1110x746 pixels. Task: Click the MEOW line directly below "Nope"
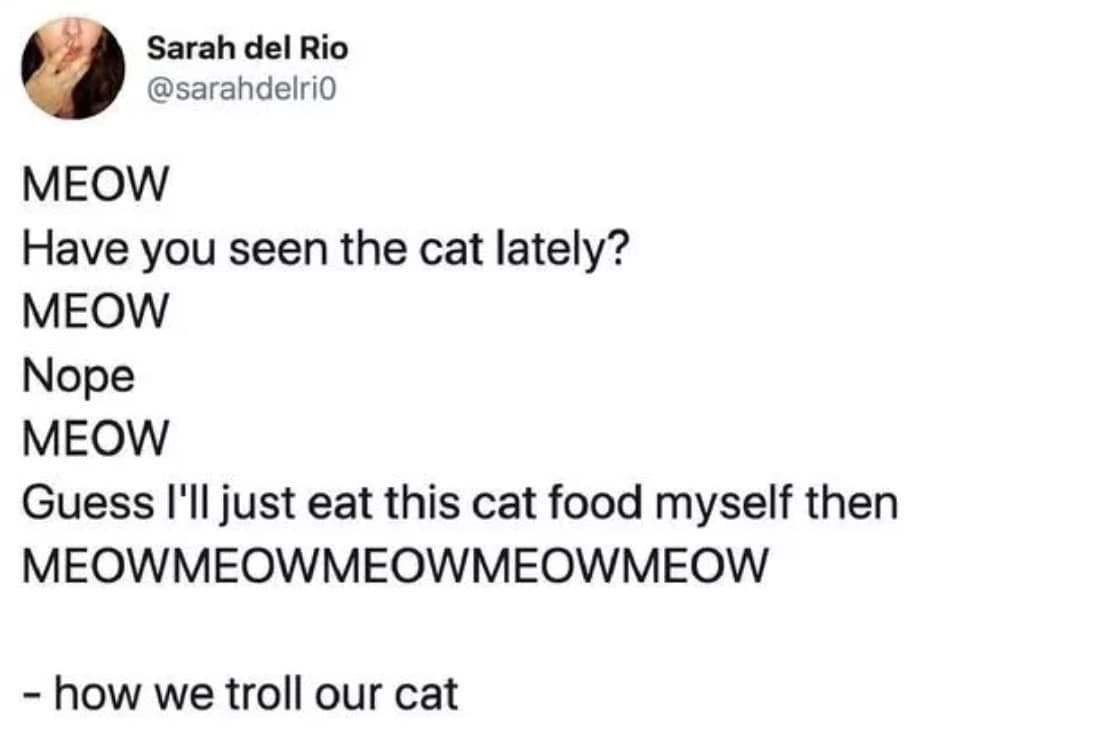pyautogui.click(x=96, y=439)
